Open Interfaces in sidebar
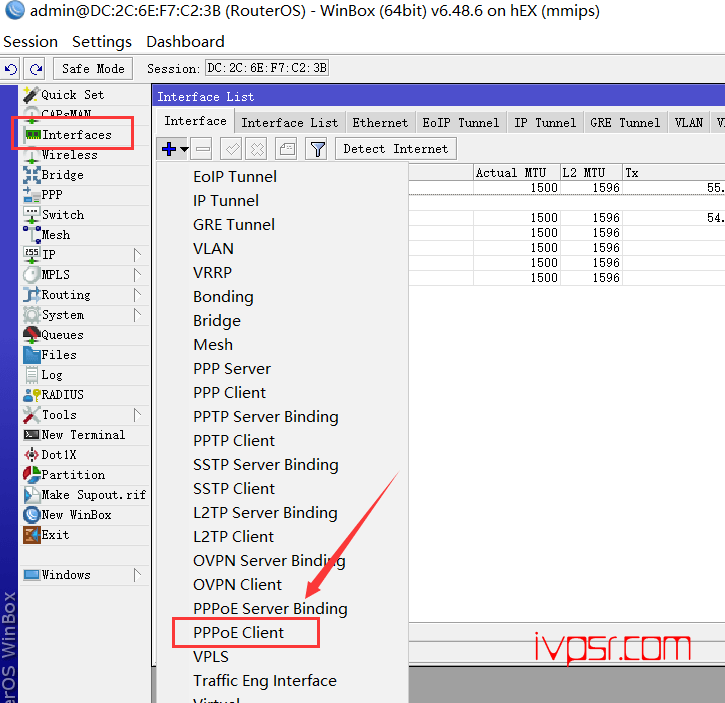 86,135
